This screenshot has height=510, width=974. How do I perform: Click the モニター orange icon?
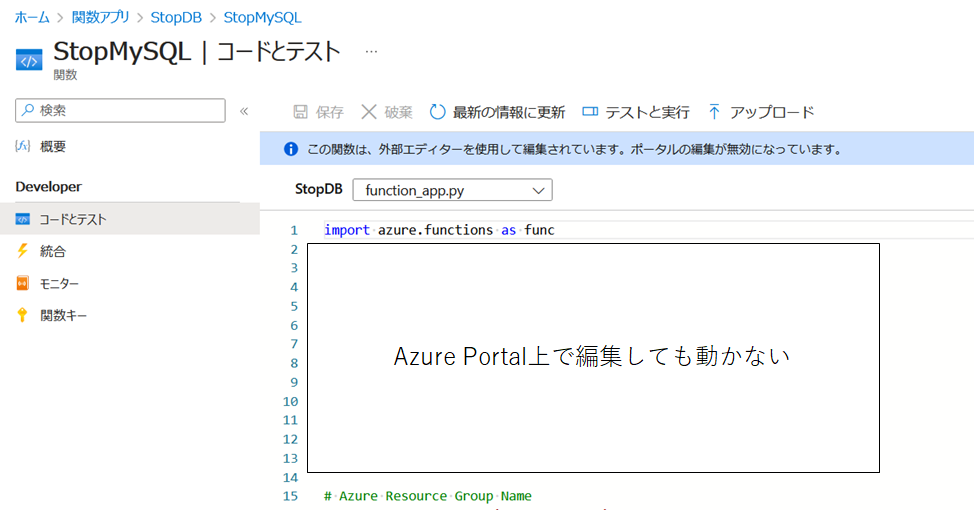click(x=22, y=283)
